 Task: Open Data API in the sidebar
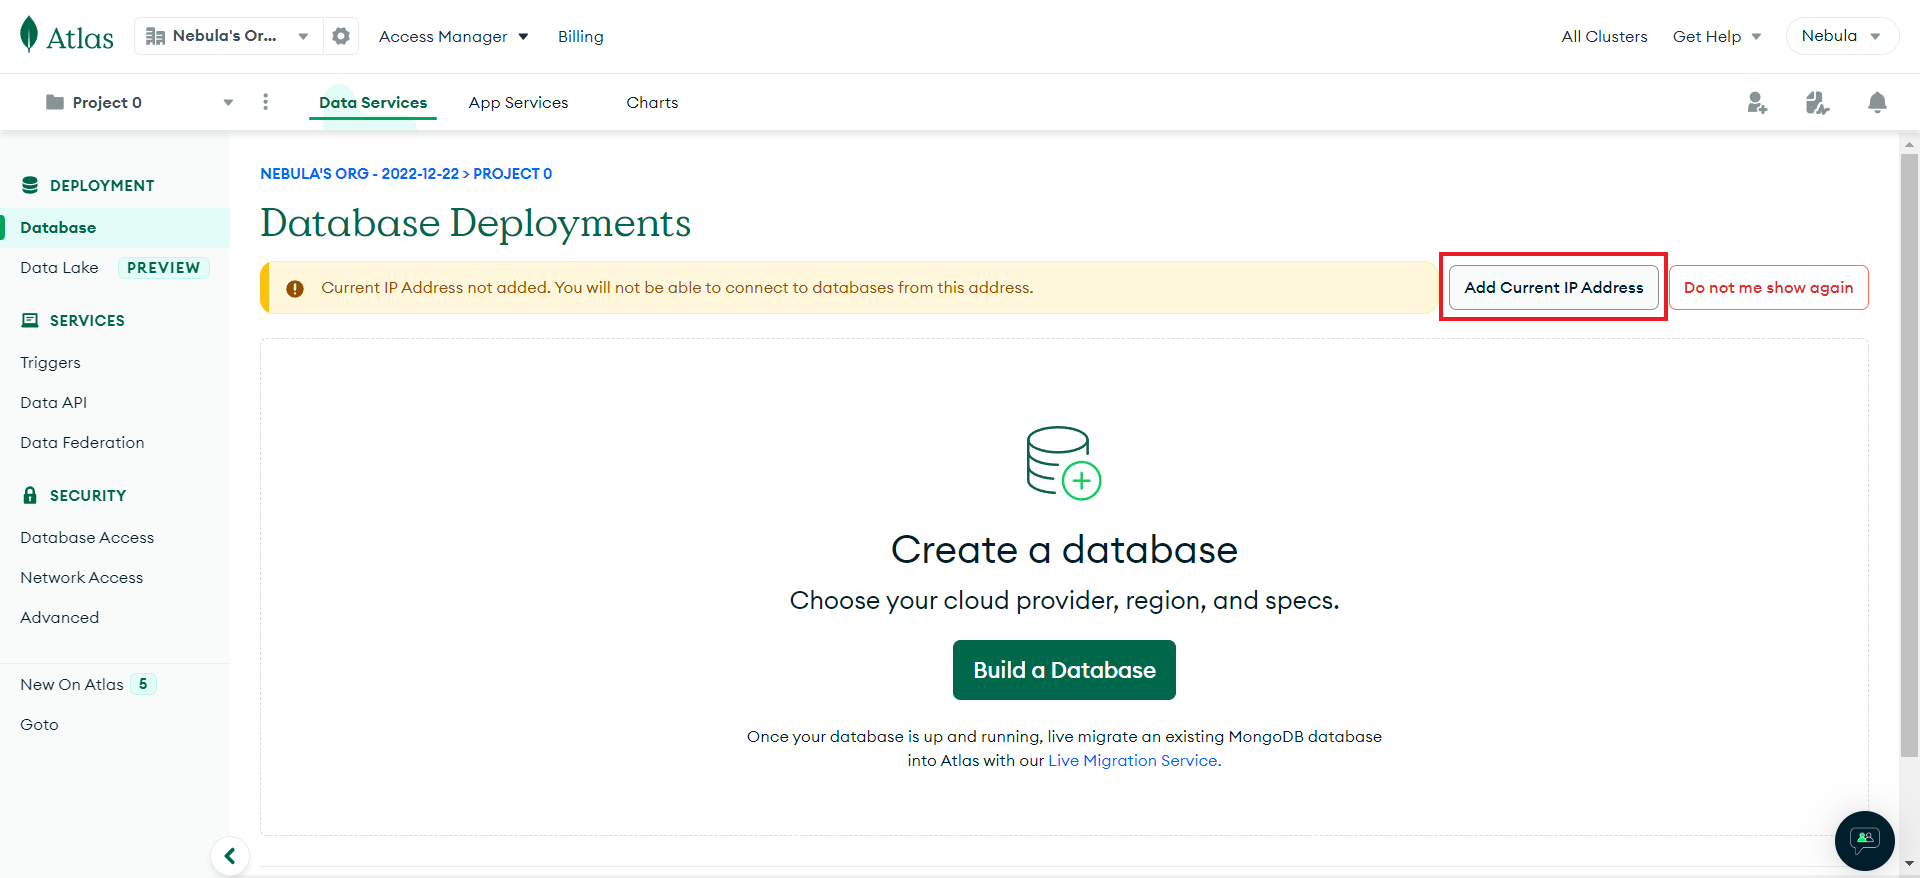coord(53,402)
